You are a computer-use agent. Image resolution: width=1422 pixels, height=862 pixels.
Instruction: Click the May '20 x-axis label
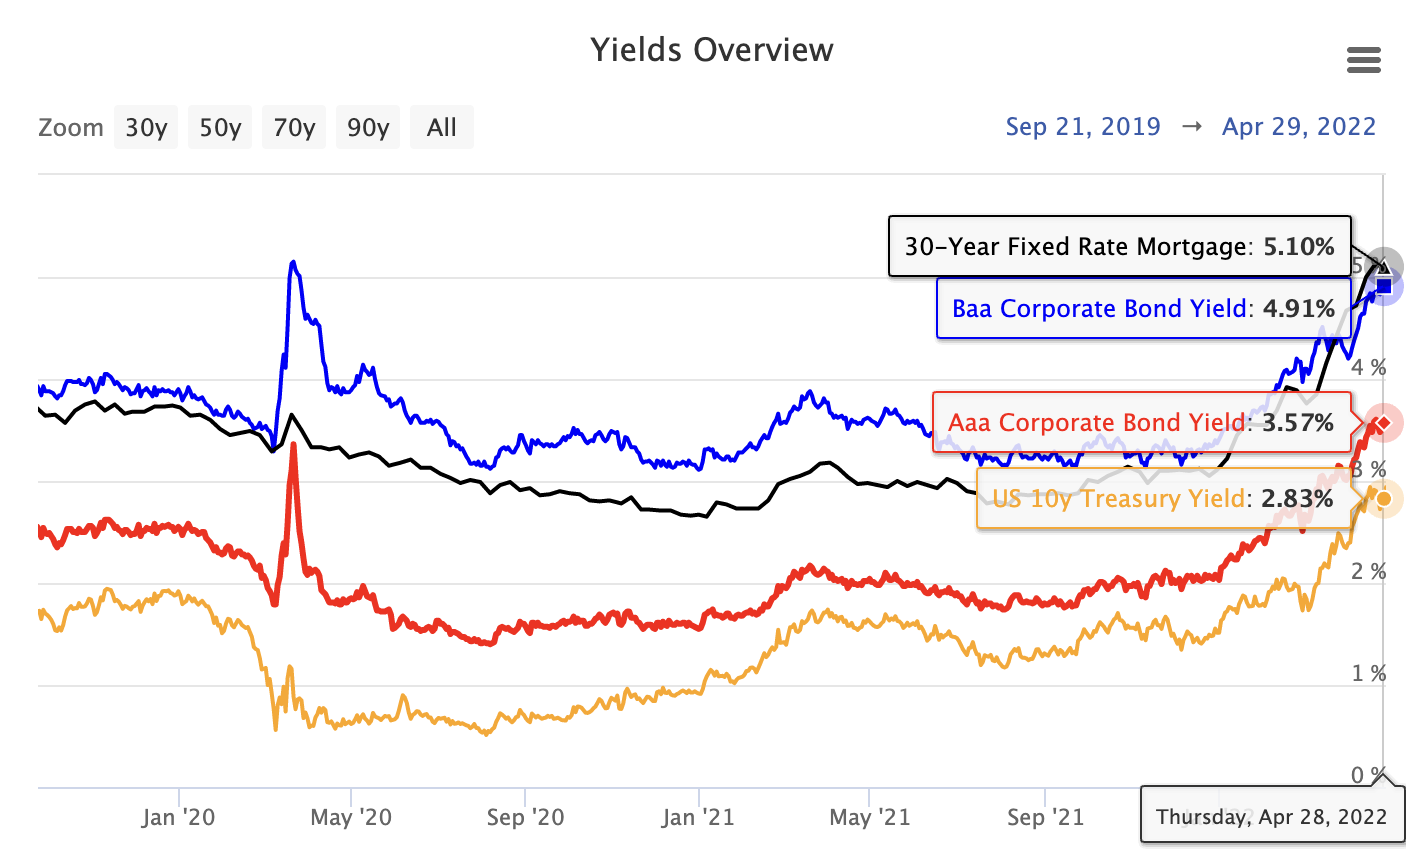click(351, 818)
